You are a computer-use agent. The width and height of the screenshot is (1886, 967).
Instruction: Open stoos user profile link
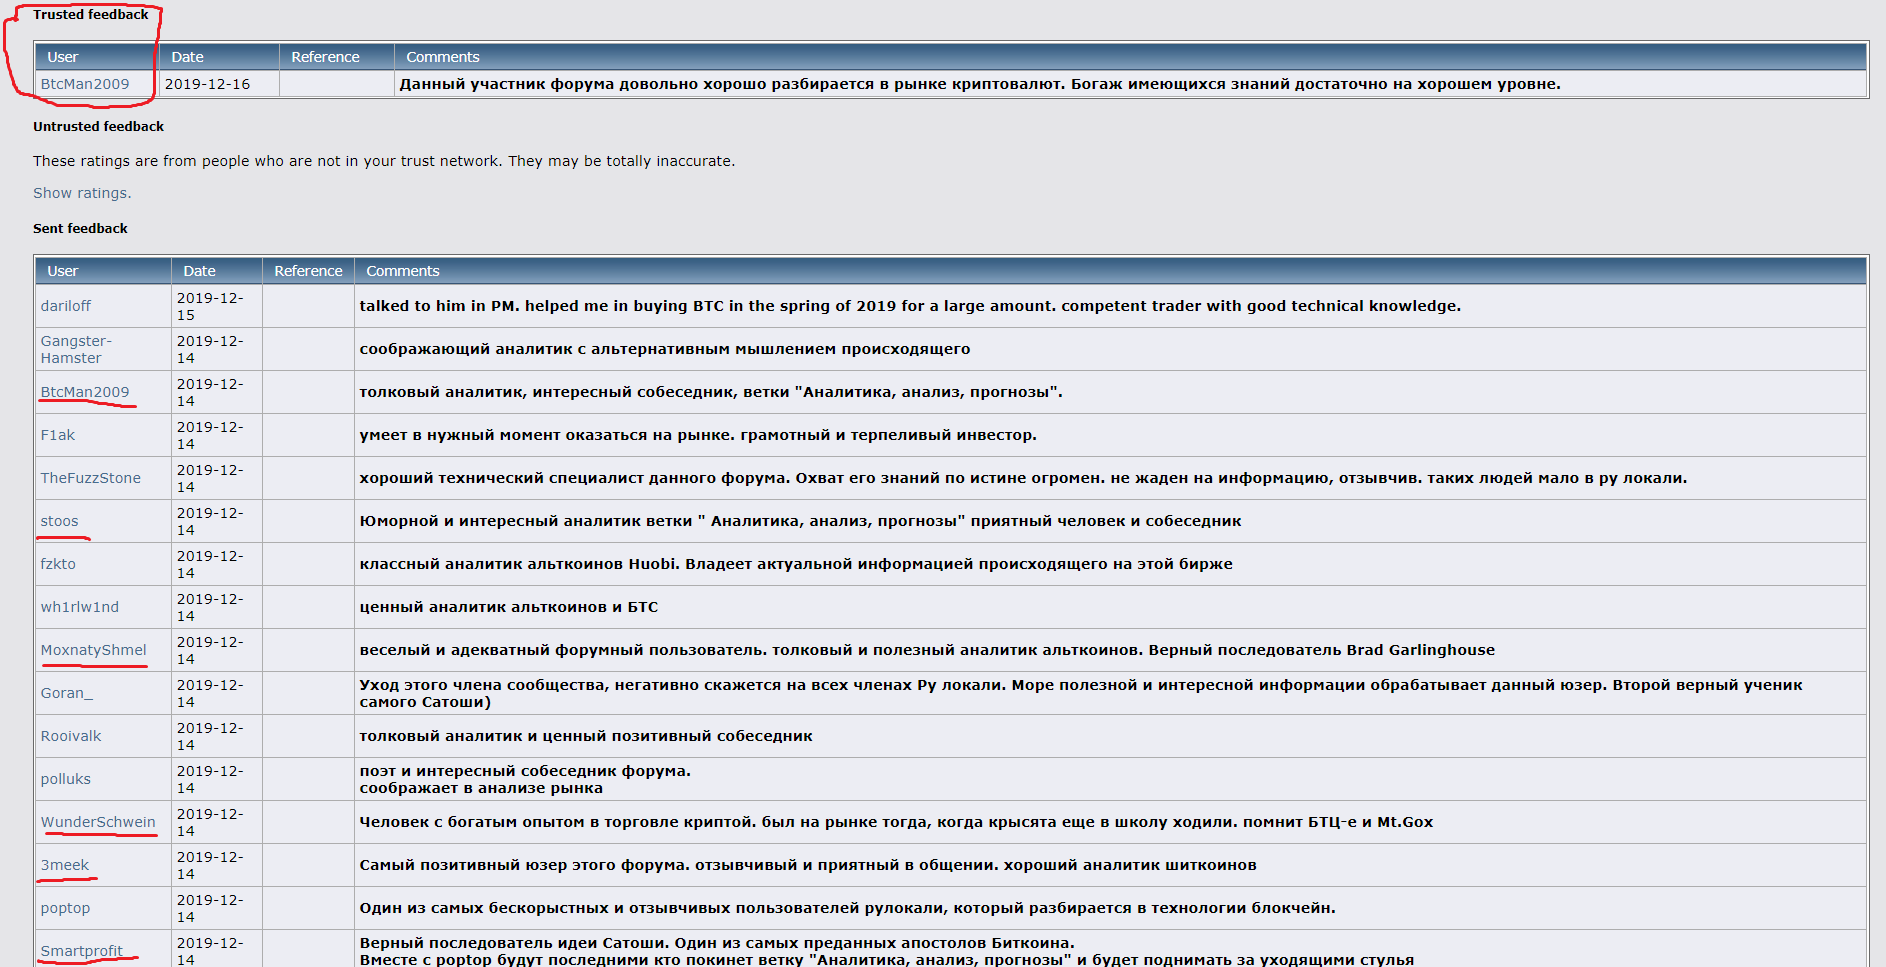coord(59,521)
